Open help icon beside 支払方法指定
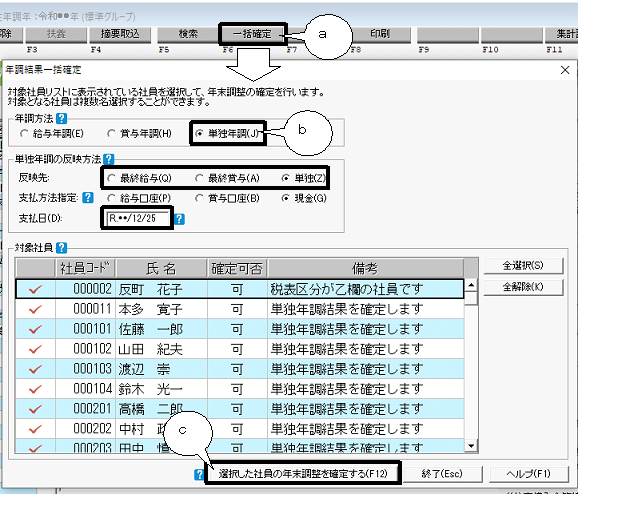 88,197
